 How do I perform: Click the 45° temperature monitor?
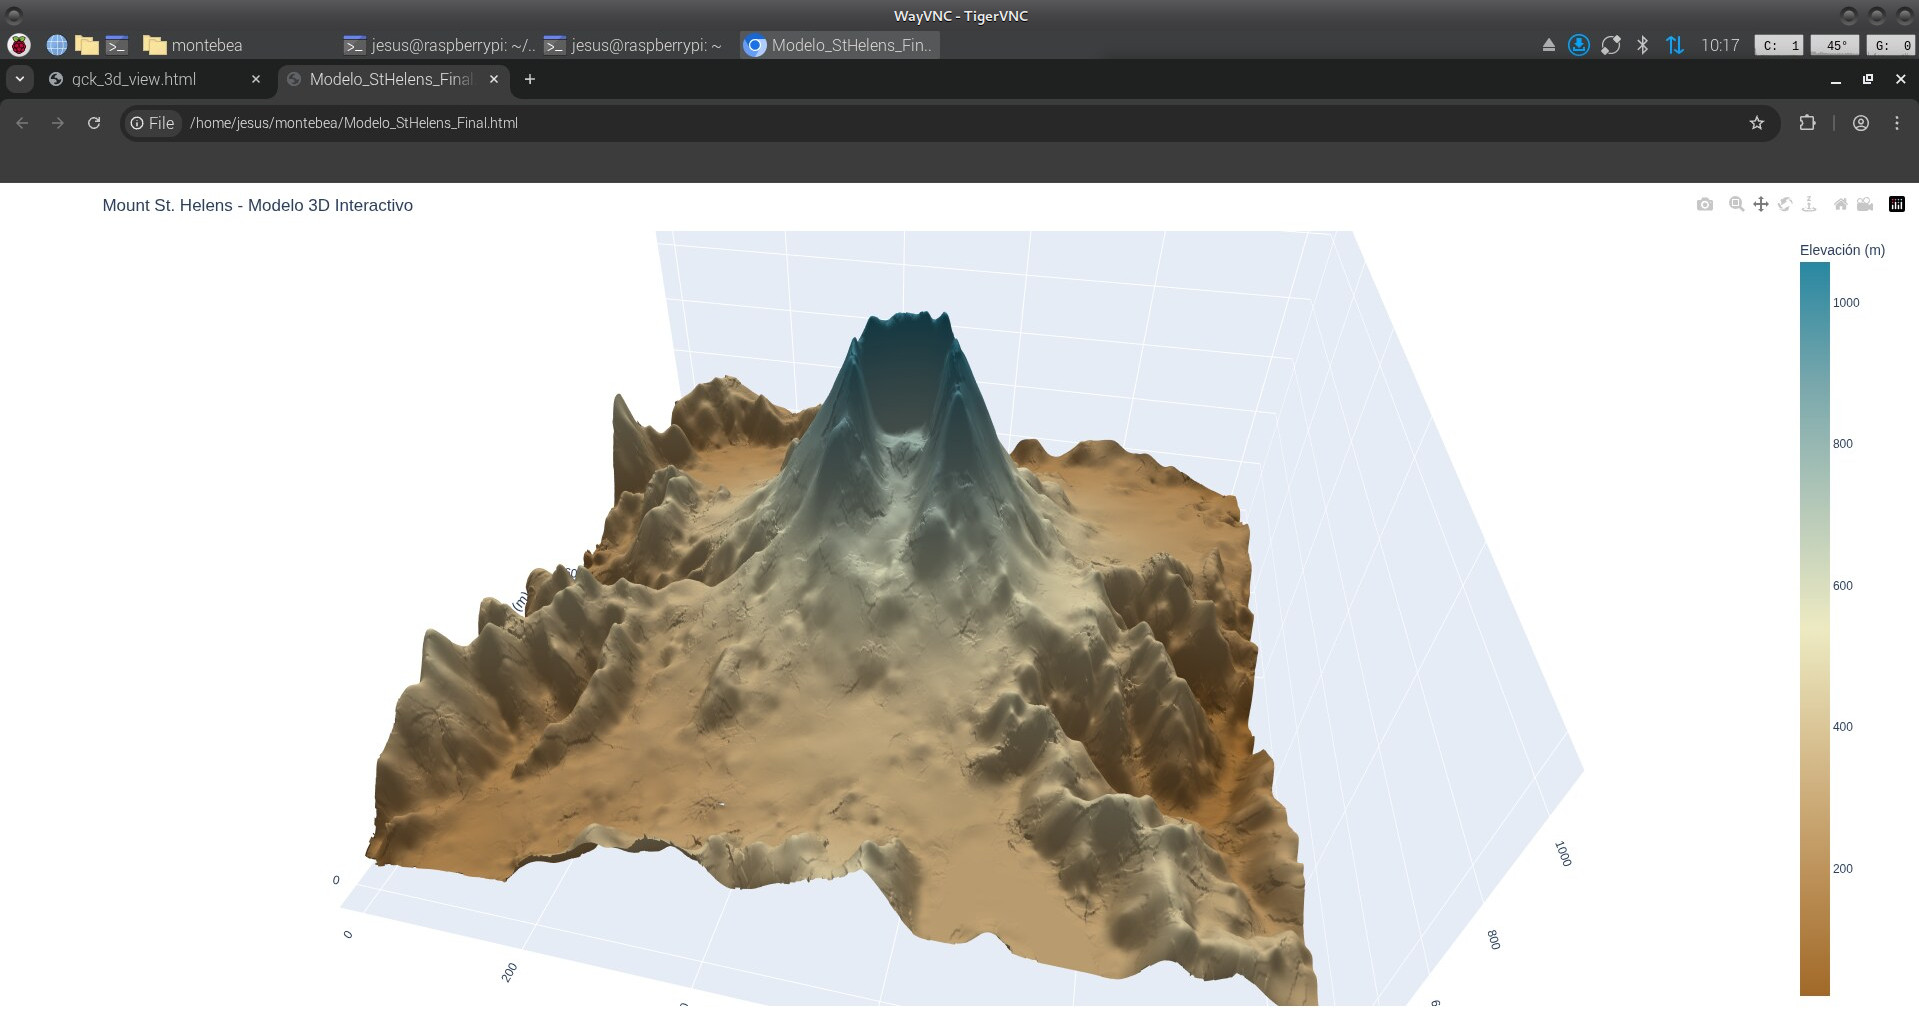pos(1836,45)
